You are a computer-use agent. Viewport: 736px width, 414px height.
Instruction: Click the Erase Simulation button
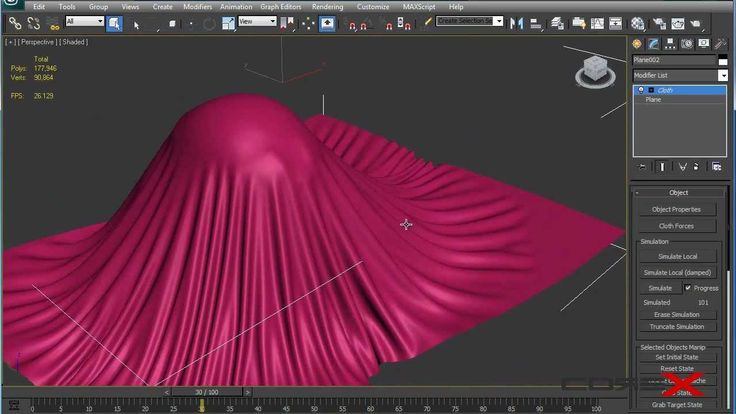(677, 314)
